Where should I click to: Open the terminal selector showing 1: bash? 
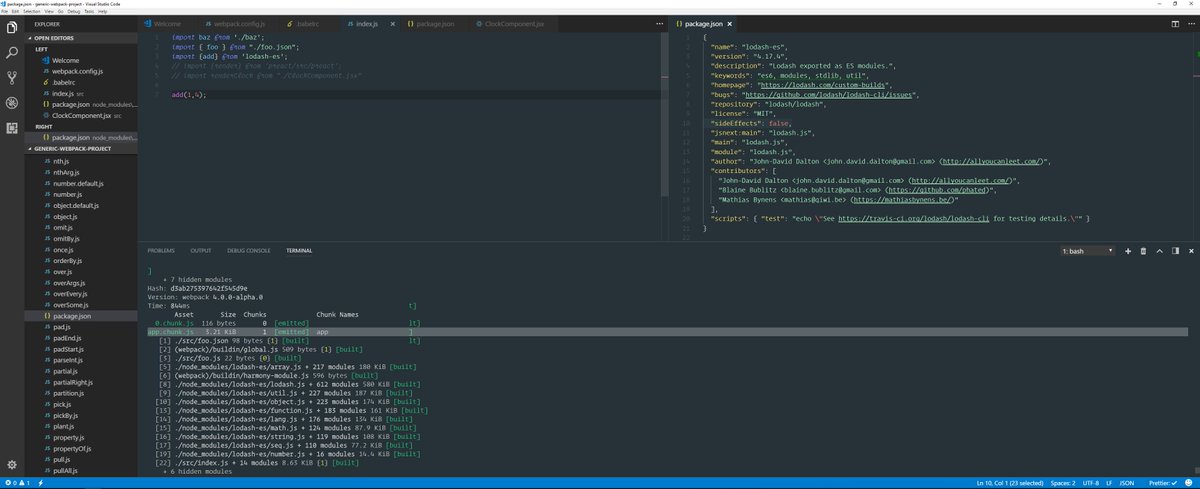pyautogui.click(x=1086, y=251)
